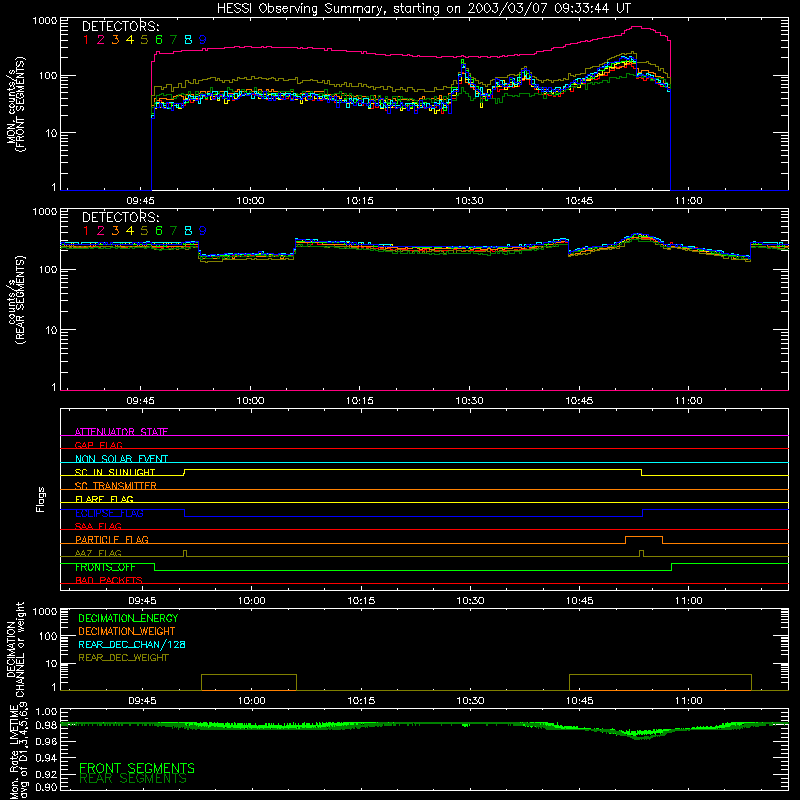This screenshot has width=800, height=800.
Task: Select the PARTICLE_FLAG label
Action: coord(112,539)
